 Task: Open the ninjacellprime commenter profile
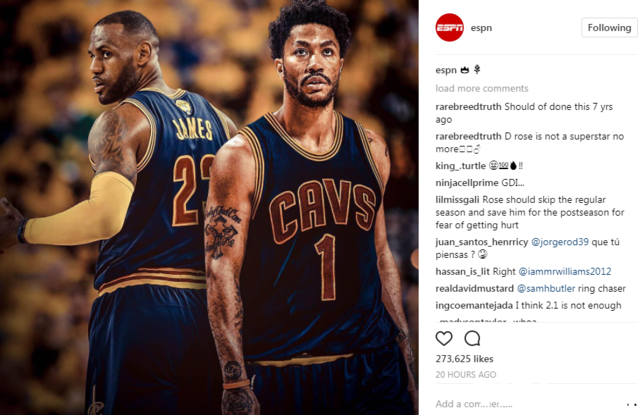tap(467, 183)
